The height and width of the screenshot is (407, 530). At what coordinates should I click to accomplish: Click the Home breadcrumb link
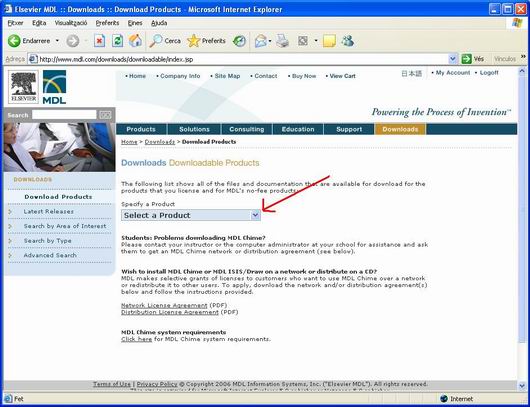pyautogui.click(x=129, y=142)
